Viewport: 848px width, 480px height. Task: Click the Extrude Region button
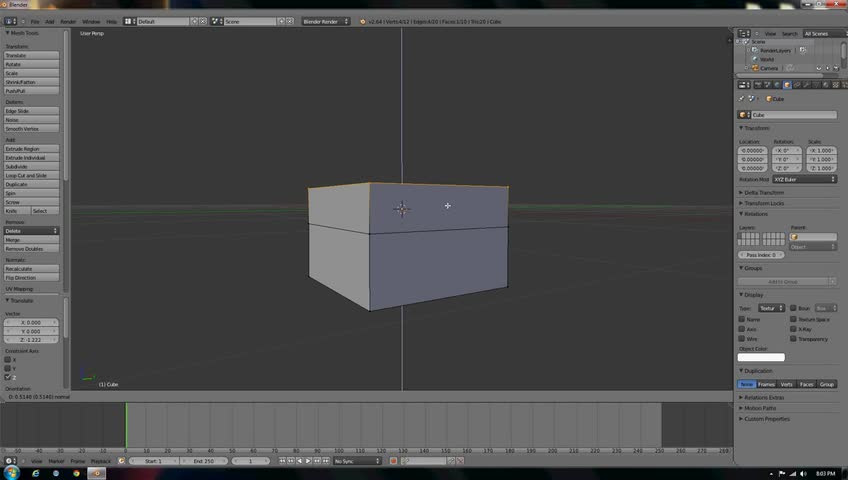31,149
